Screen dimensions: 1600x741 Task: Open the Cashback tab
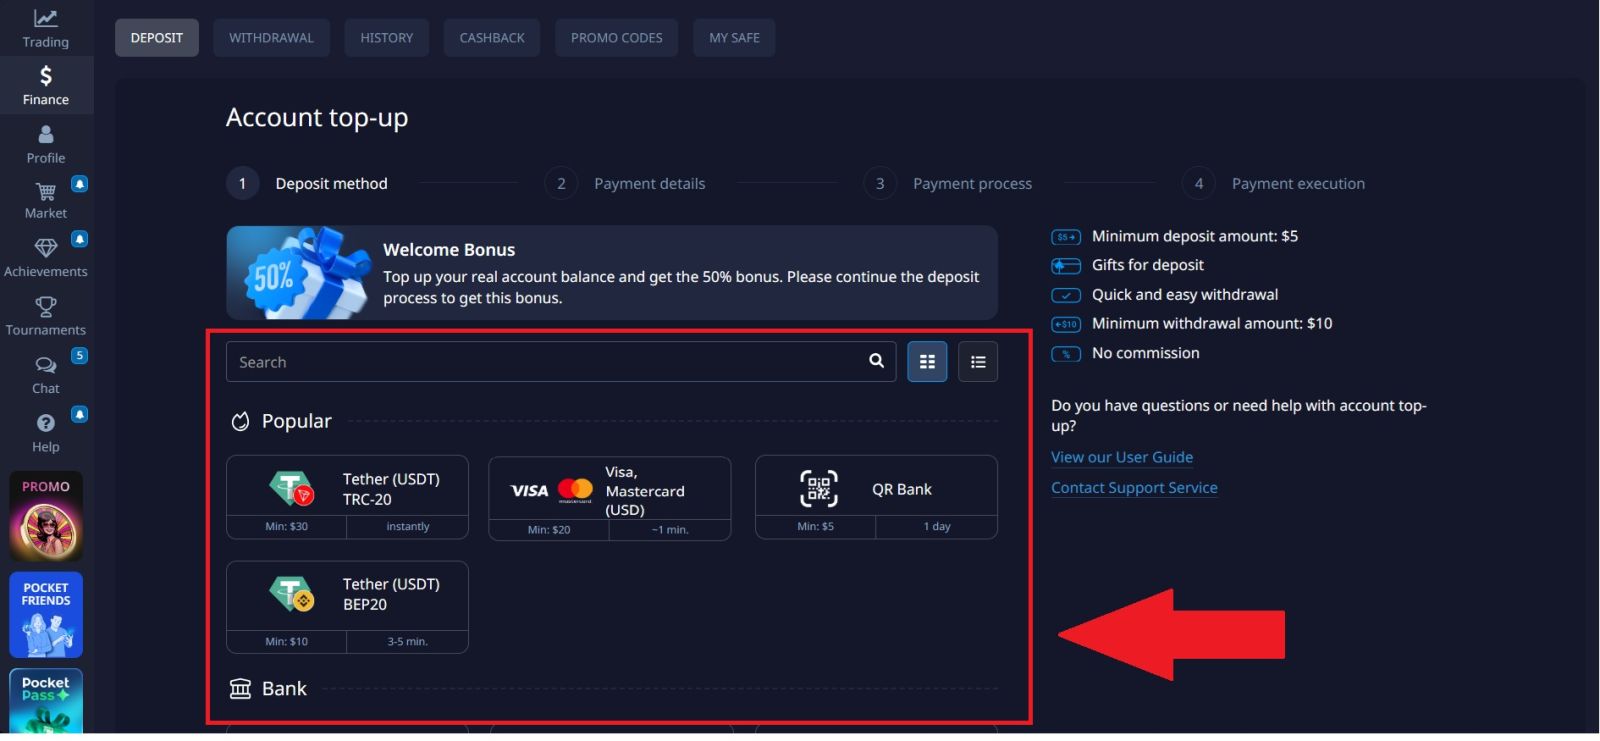point(491,38)
